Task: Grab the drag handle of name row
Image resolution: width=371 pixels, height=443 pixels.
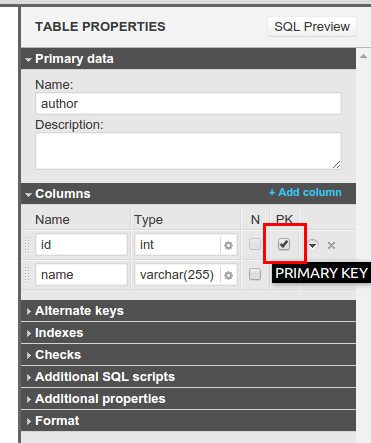Action: [x=28, y=275]
